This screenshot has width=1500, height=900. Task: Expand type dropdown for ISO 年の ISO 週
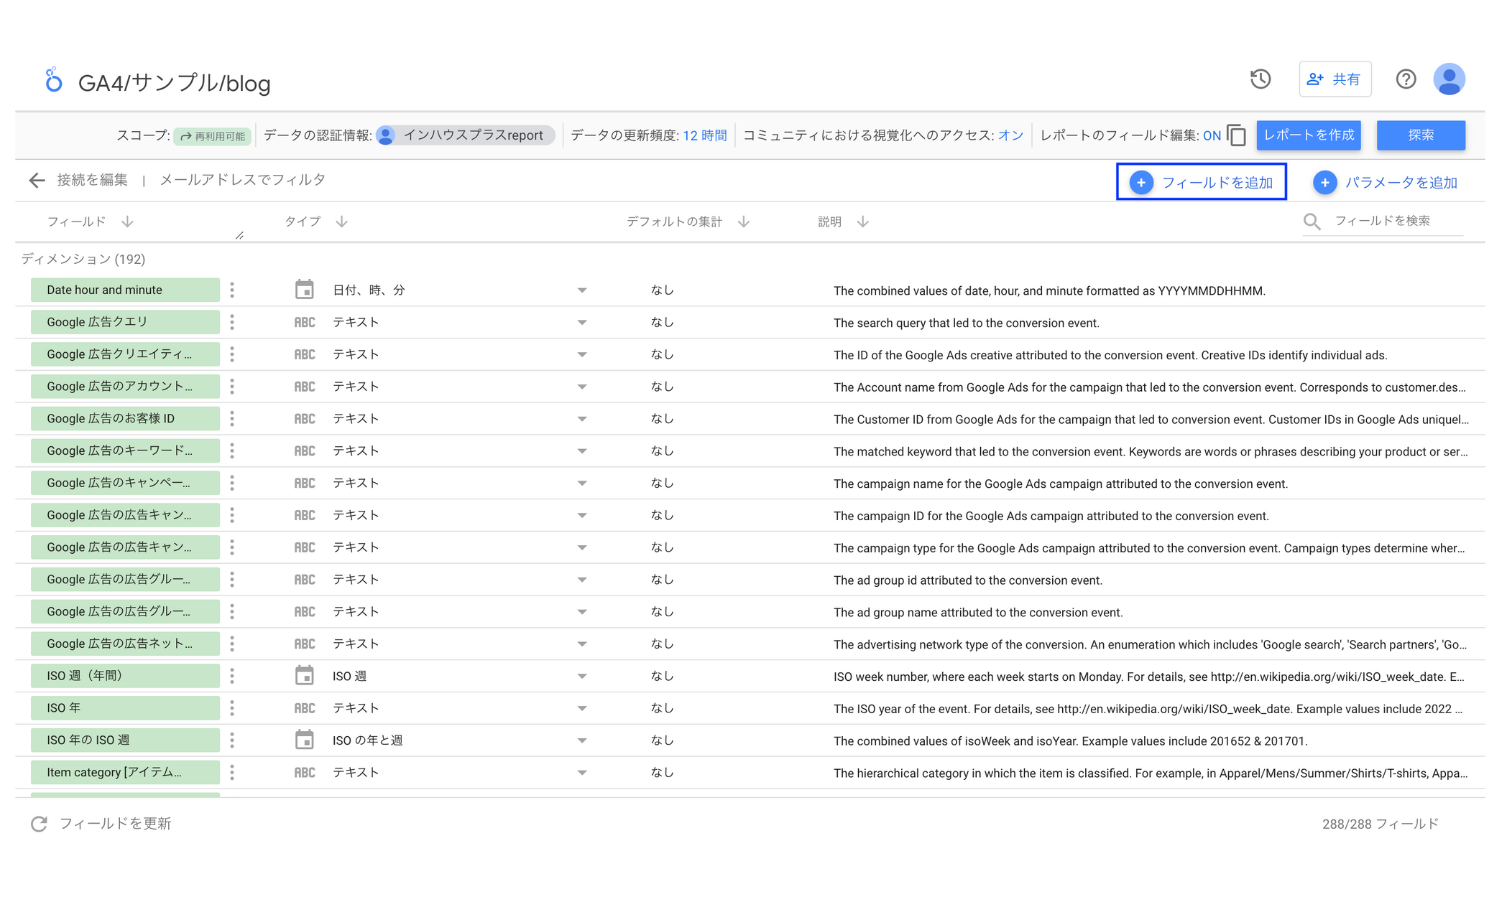(582, 741)
